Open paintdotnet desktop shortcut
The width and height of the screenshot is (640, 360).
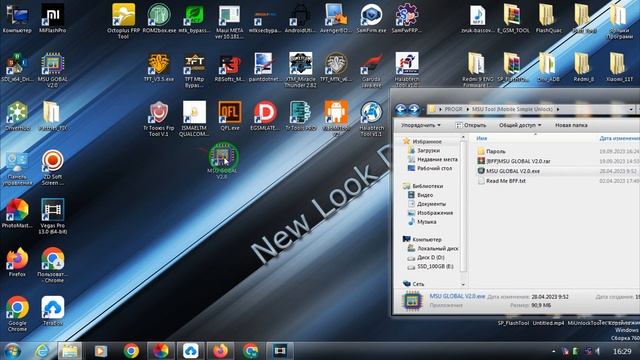pos(264,67)
